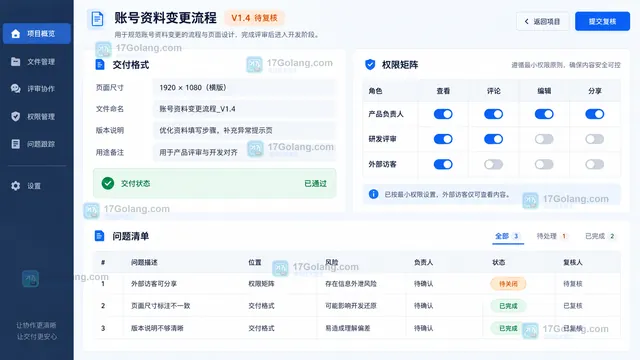The height and width of the screenshot is (360, 640).
Task: Toggle 产品负责人 分享 permission
Action: click(x=595, y=114)
